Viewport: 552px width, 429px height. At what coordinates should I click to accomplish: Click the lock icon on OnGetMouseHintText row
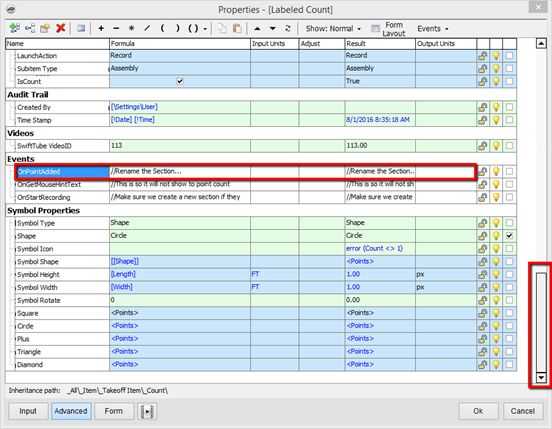click(482, 184)
